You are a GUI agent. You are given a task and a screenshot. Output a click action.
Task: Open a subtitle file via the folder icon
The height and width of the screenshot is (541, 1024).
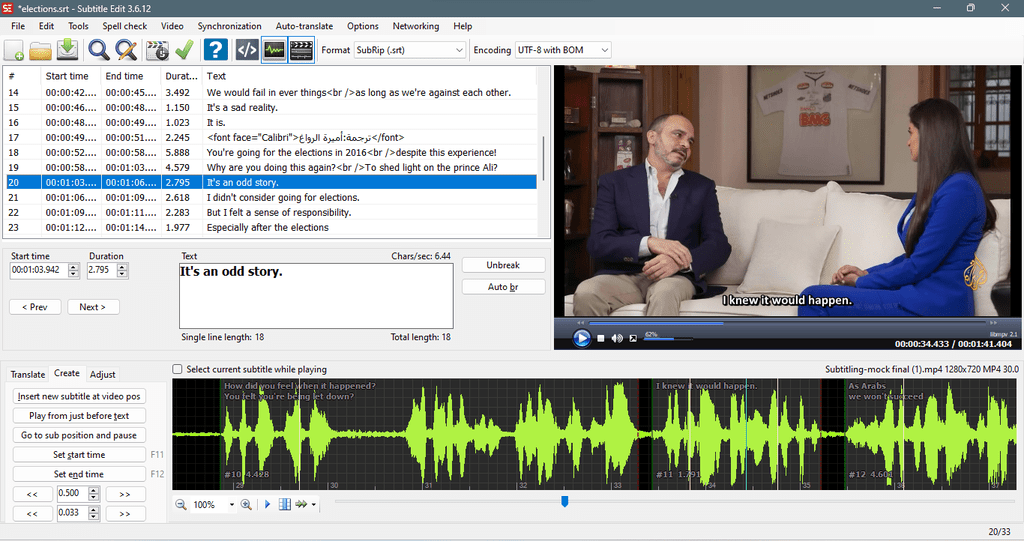coord(40,50)
